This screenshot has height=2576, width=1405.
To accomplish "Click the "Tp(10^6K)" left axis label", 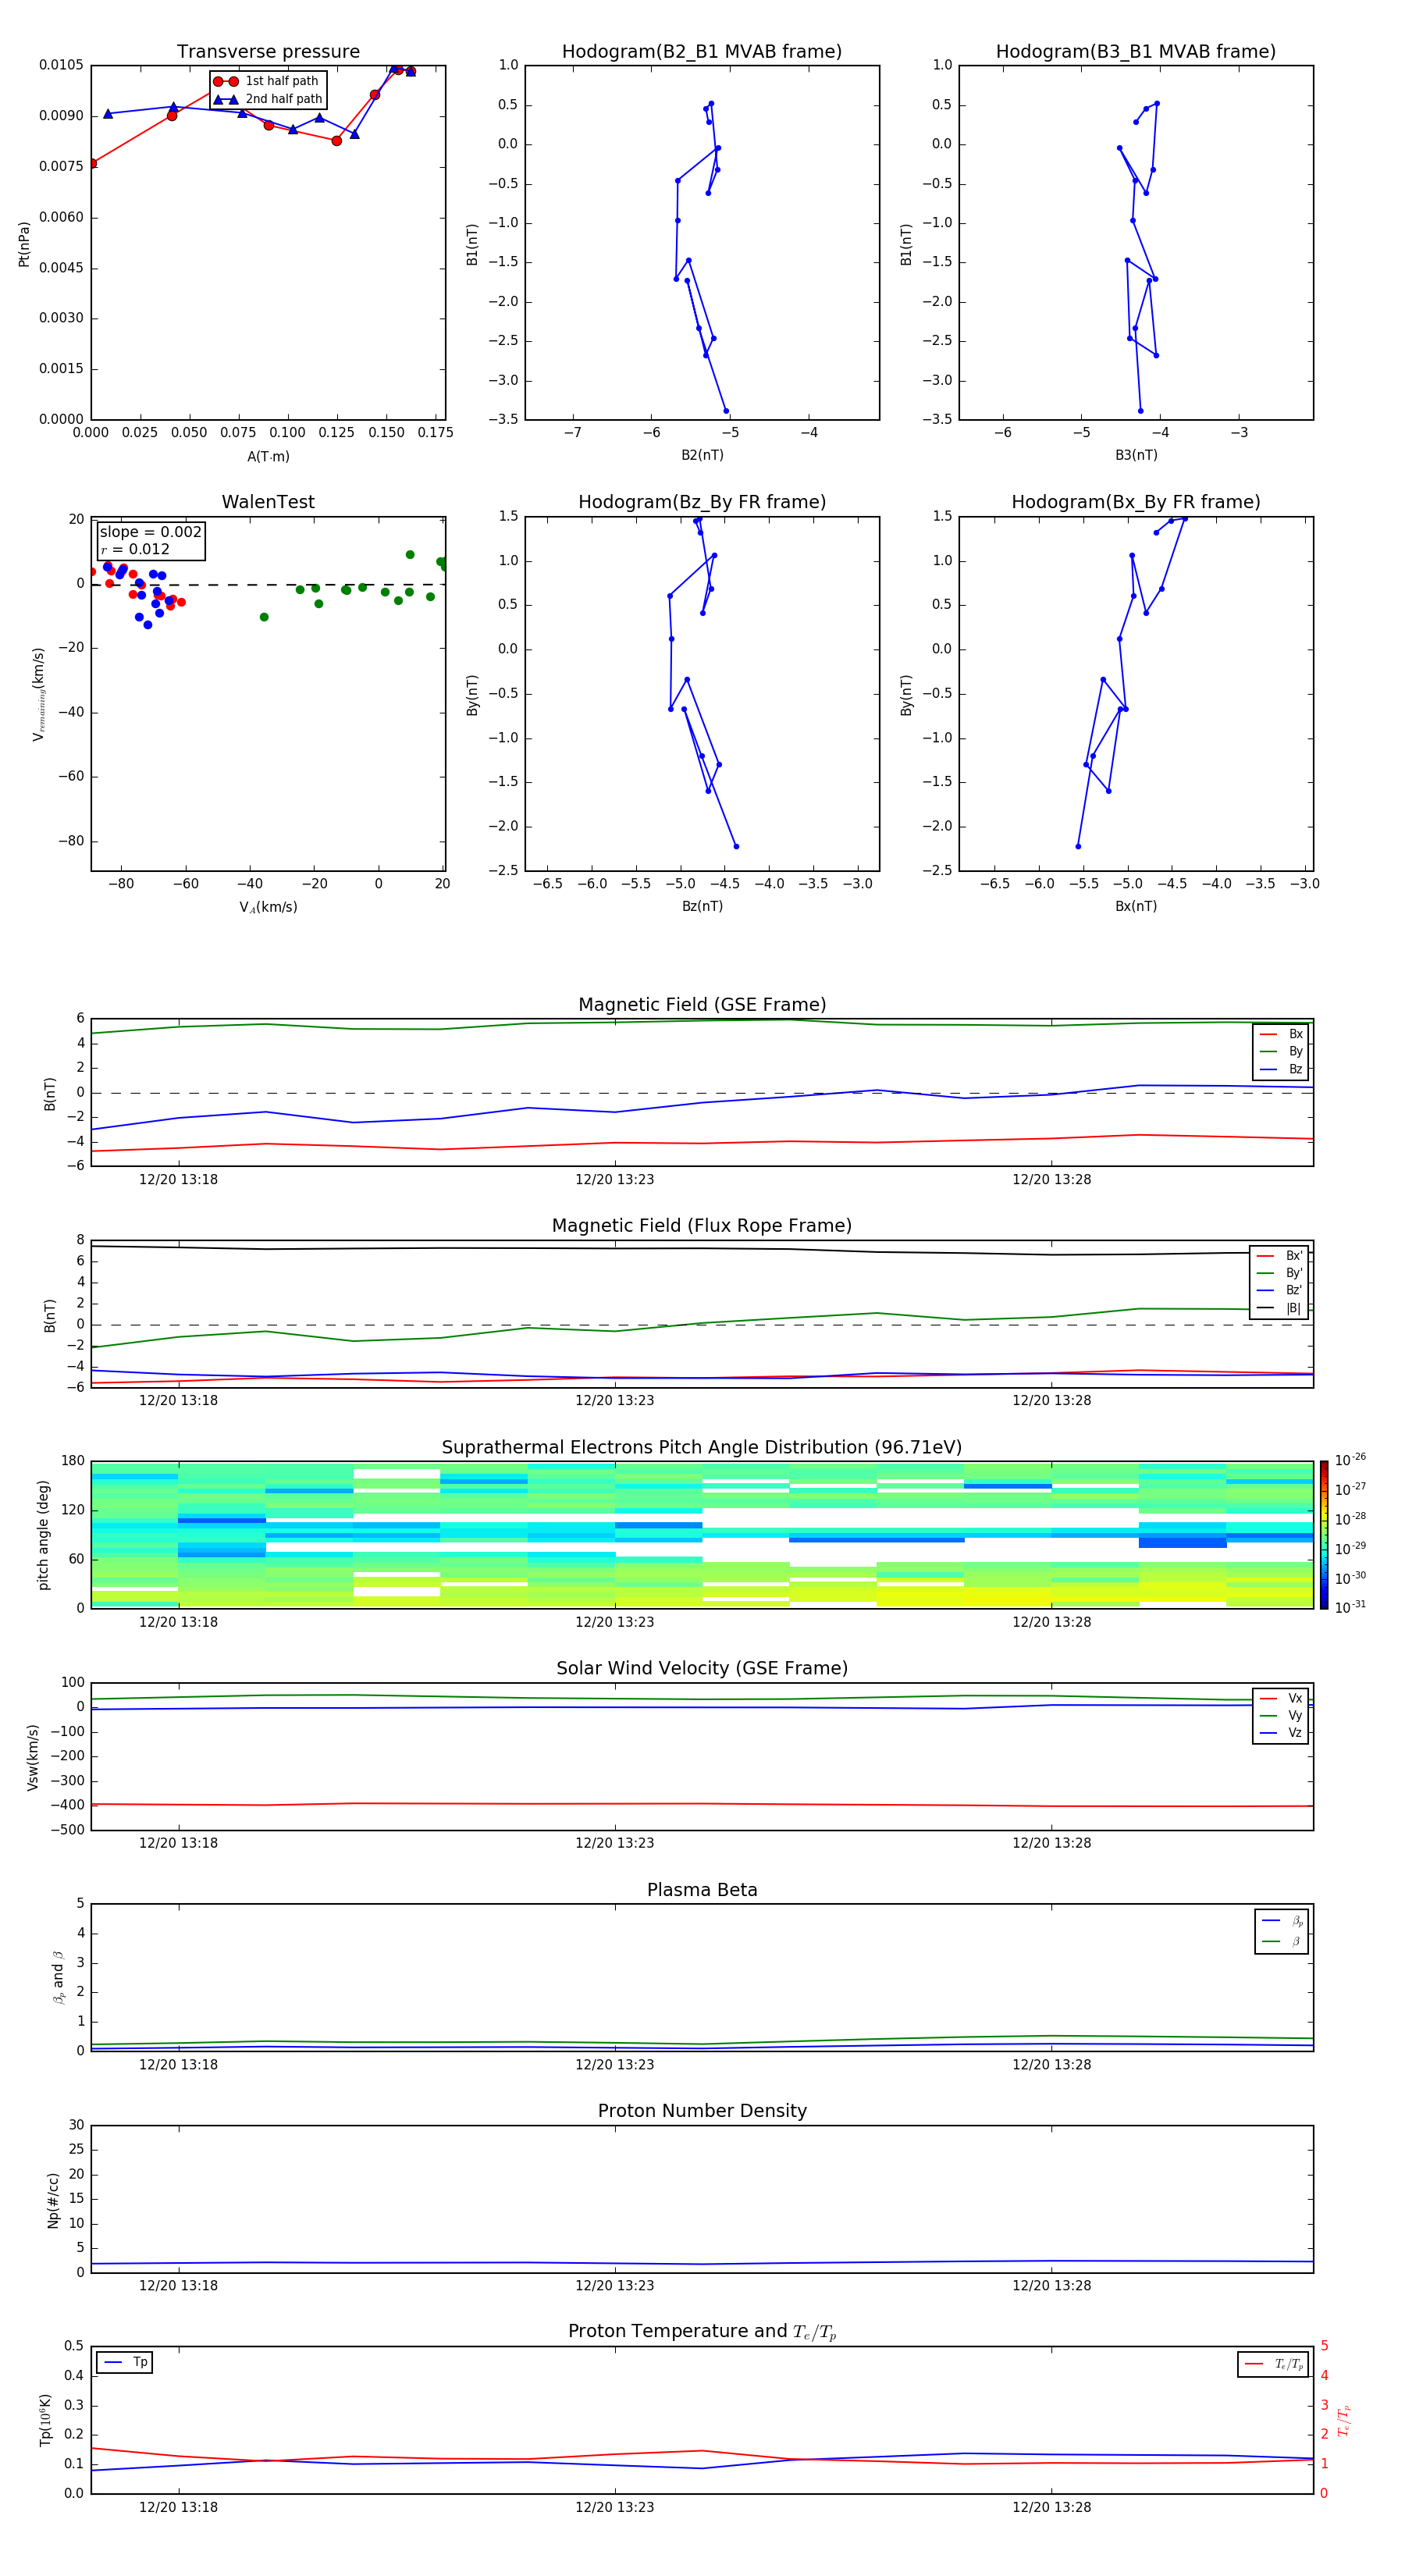I will click(45, 2420).
